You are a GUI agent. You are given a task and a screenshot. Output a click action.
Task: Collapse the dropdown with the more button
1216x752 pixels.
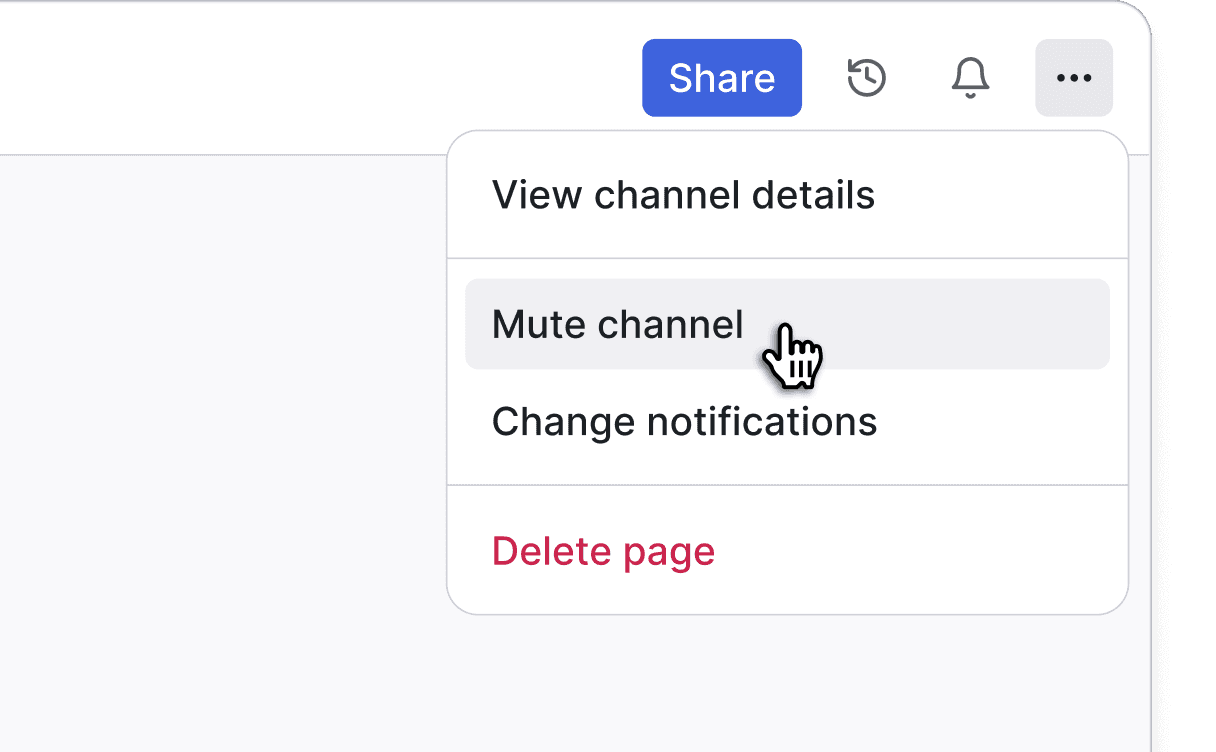pos(1074,78)
